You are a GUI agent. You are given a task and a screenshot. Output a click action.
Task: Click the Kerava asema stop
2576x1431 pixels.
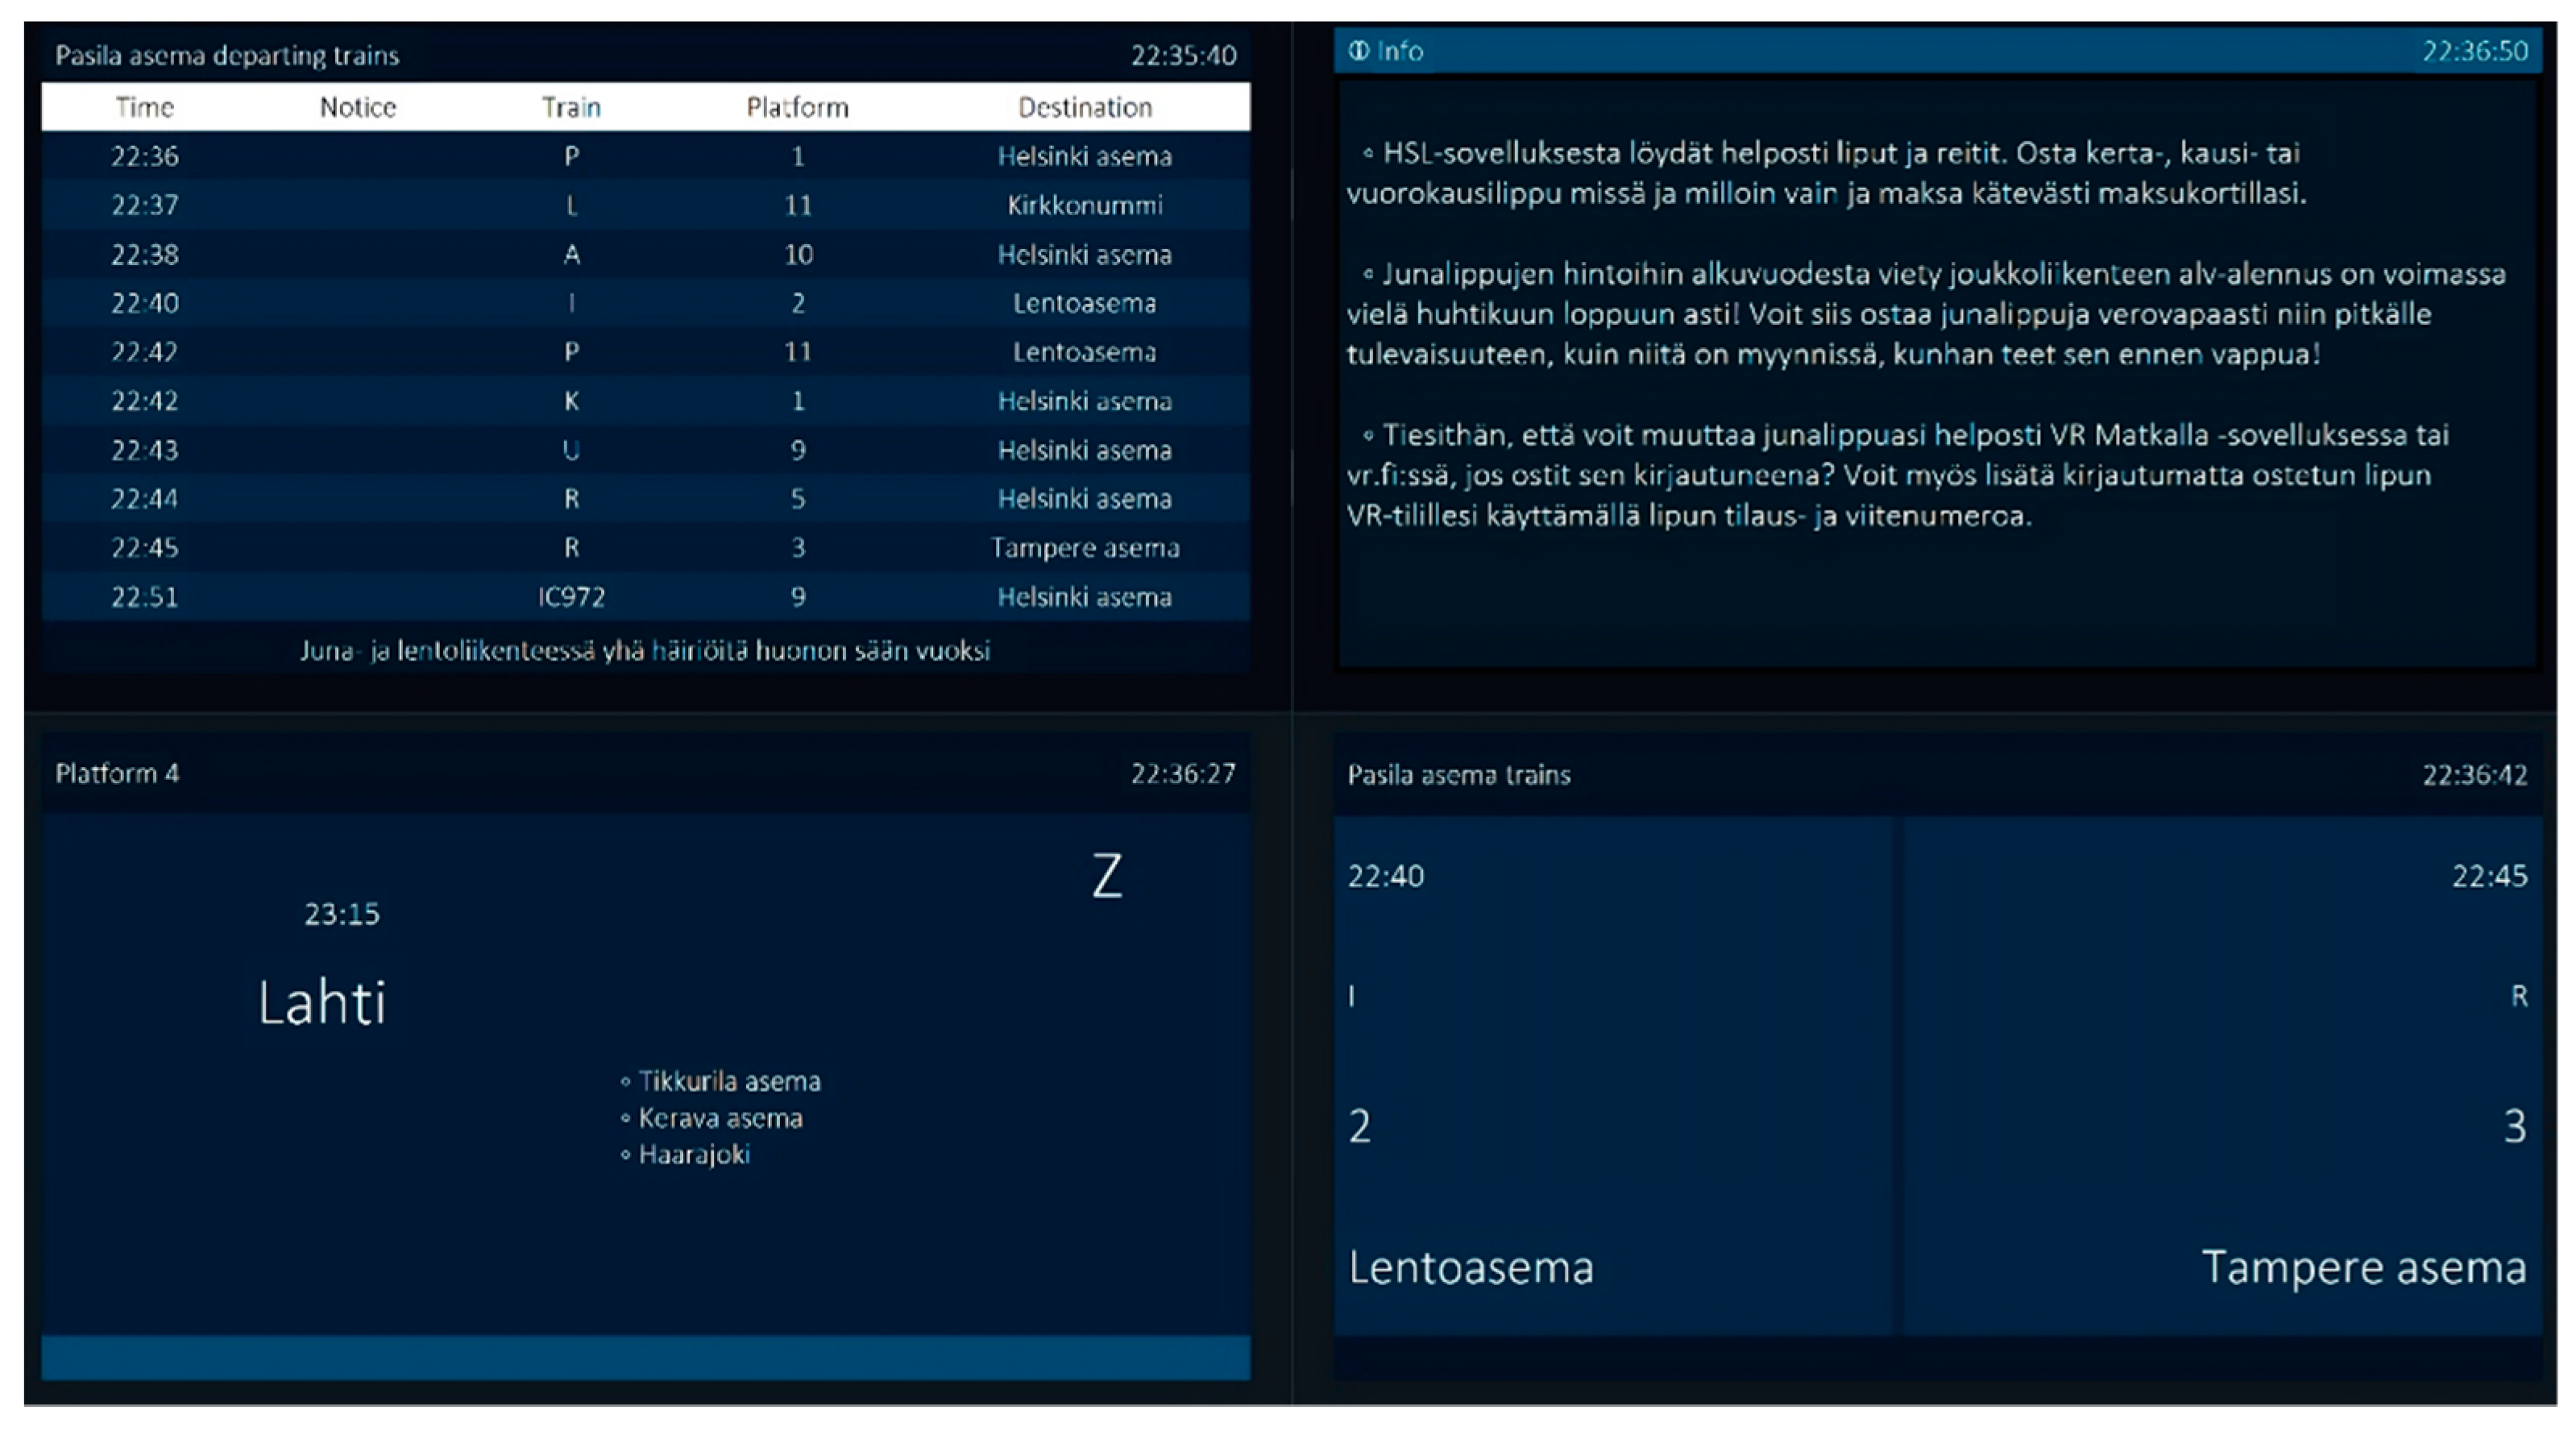(x=720, y=1118)
